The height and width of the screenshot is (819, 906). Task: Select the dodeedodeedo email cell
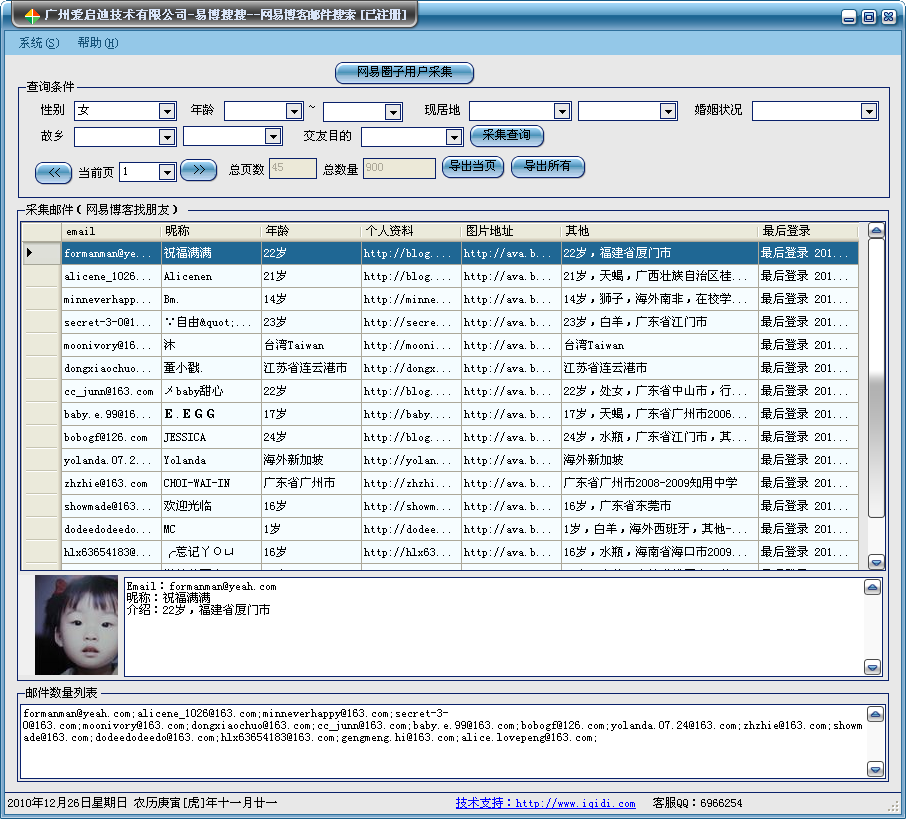(111, 529)
